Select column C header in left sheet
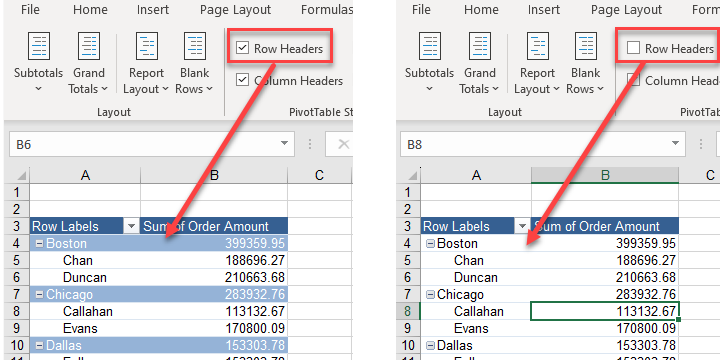Screen dimensions: 720x360 point(320,175)
